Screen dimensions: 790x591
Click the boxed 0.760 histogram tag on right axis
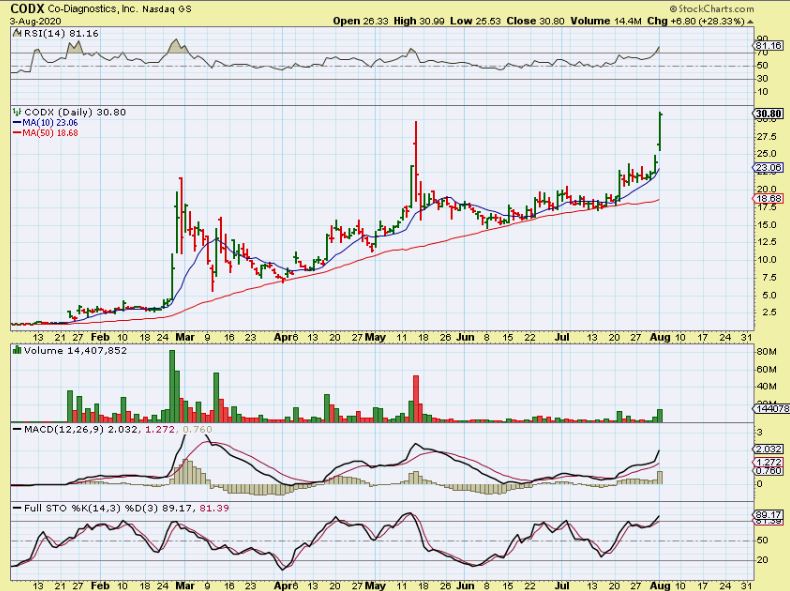(x=768, y=471)
